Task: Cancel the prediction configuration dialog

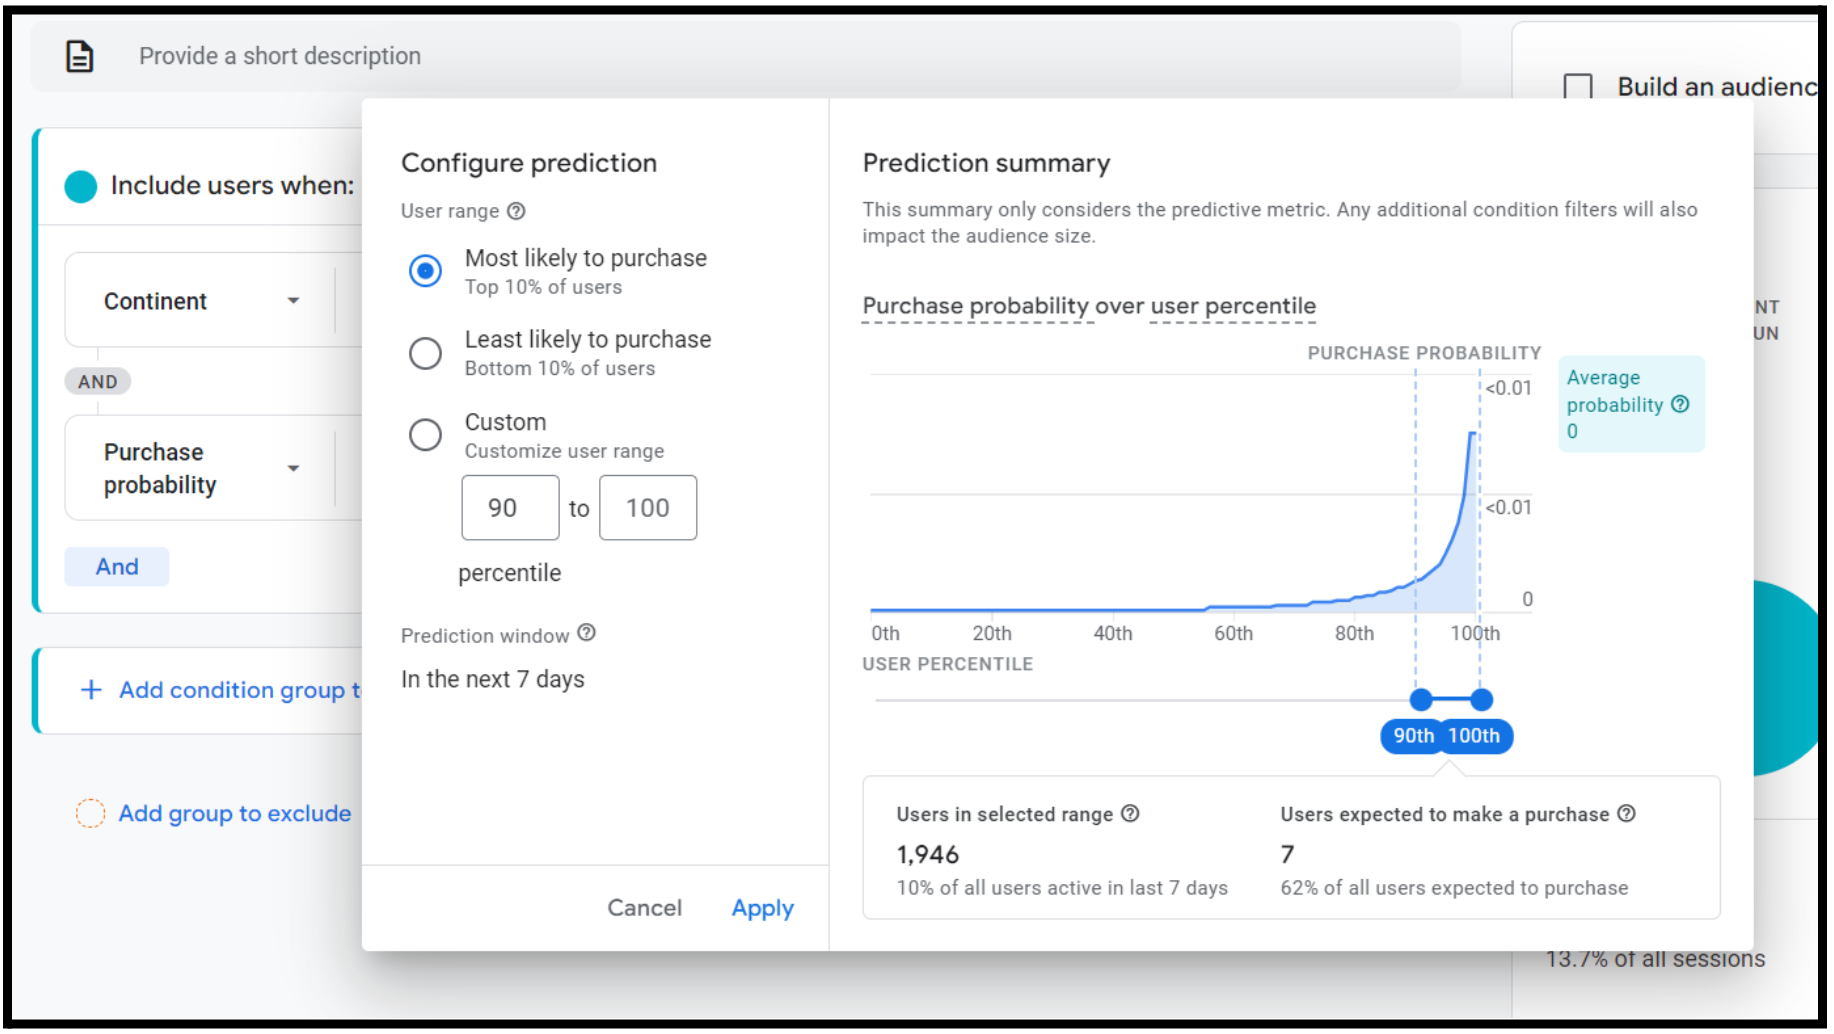Action: [645, 908]
